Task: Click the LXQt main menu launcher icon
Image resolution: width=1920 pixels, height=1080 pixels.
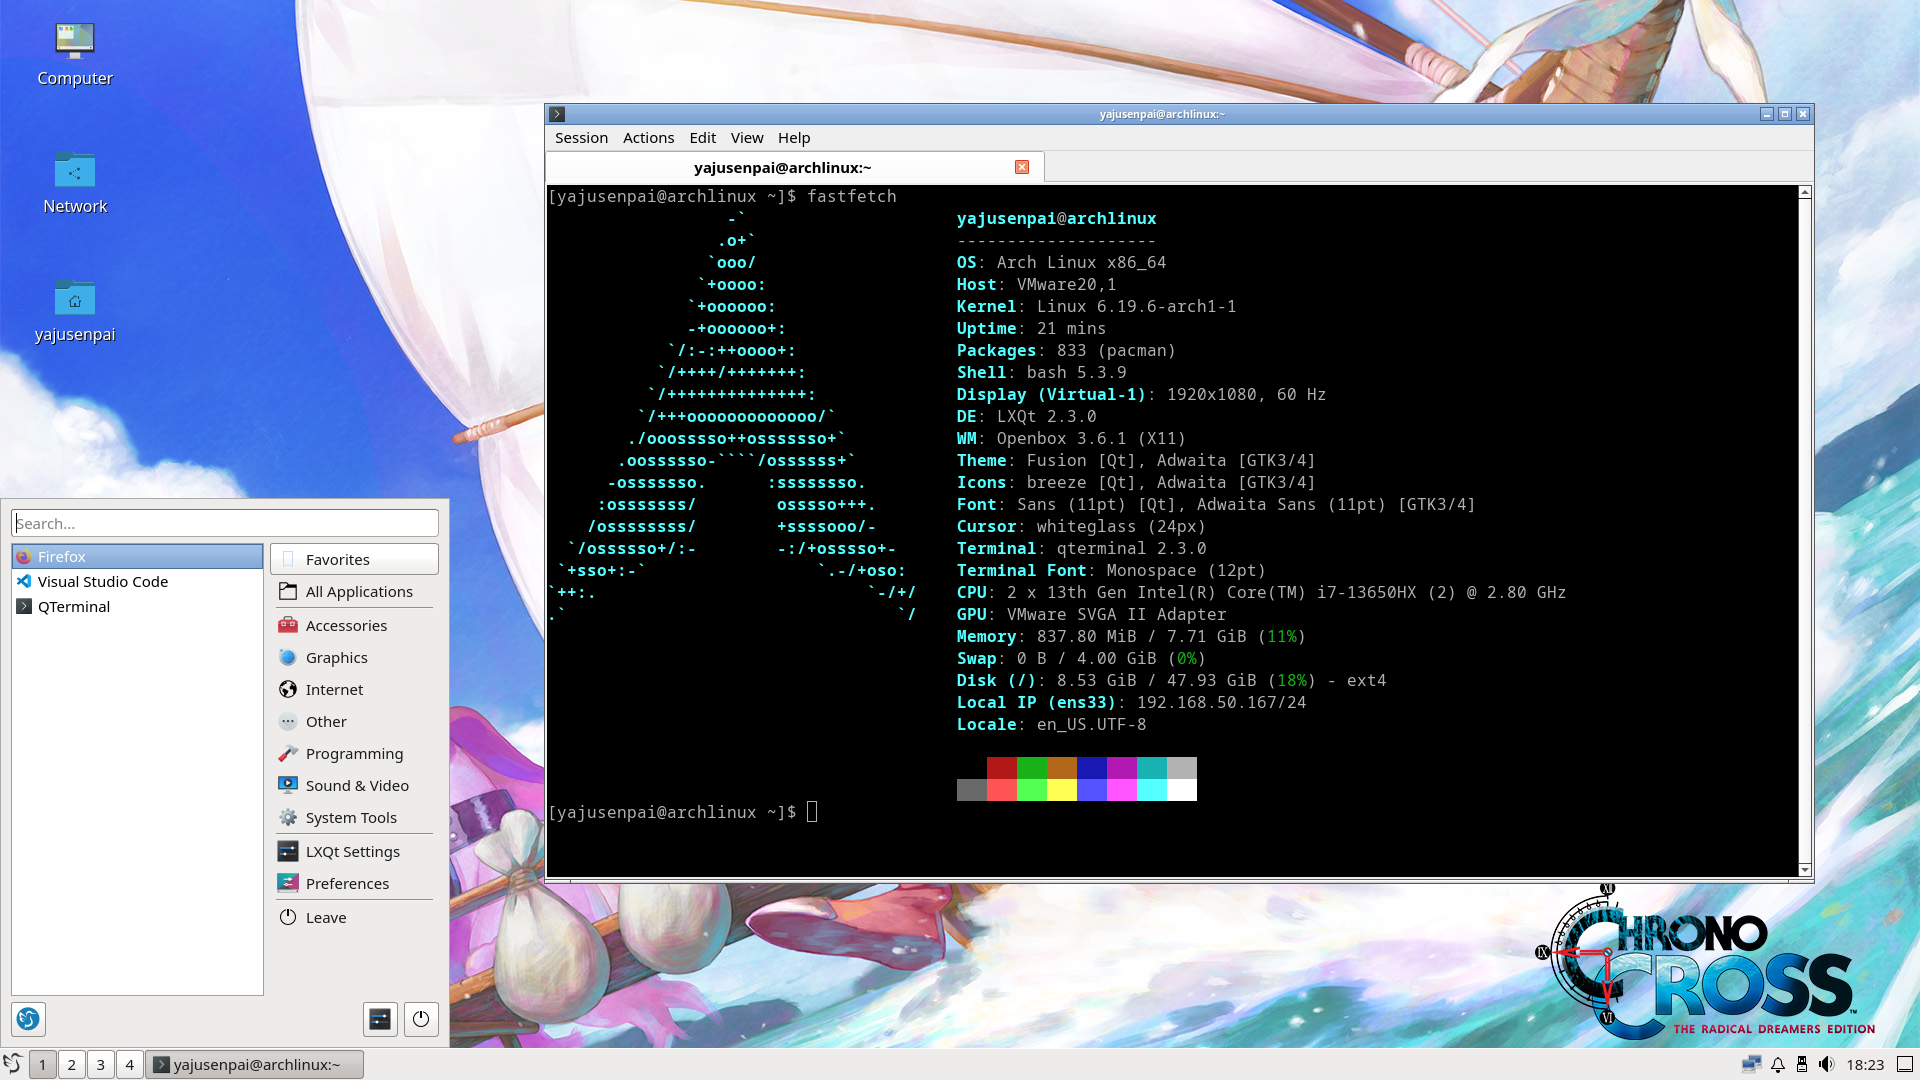Action: [x=13, y=1064]
